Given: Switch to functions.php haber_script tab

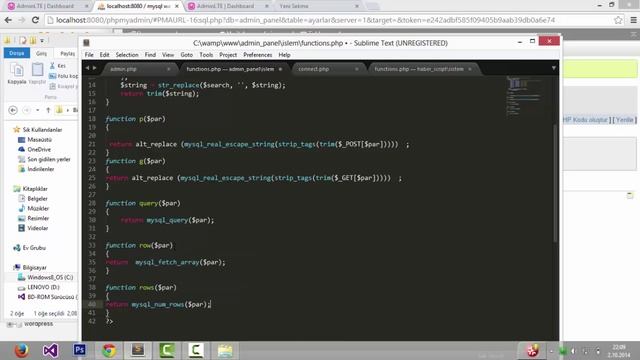Looking at the screenshot, I should tap(419, 69).
